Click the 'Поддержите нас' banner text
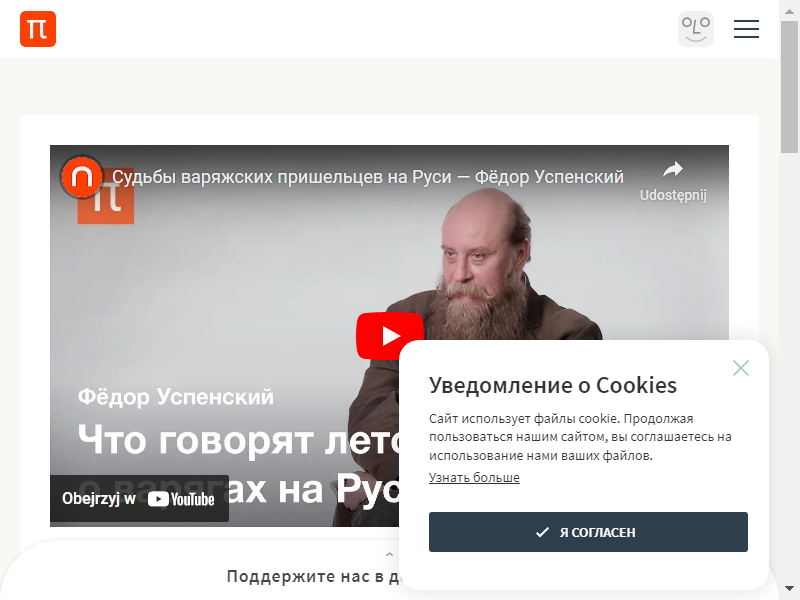Image resolution: width=800 pixels, height=600 pixels. click(x=312, y=577)
